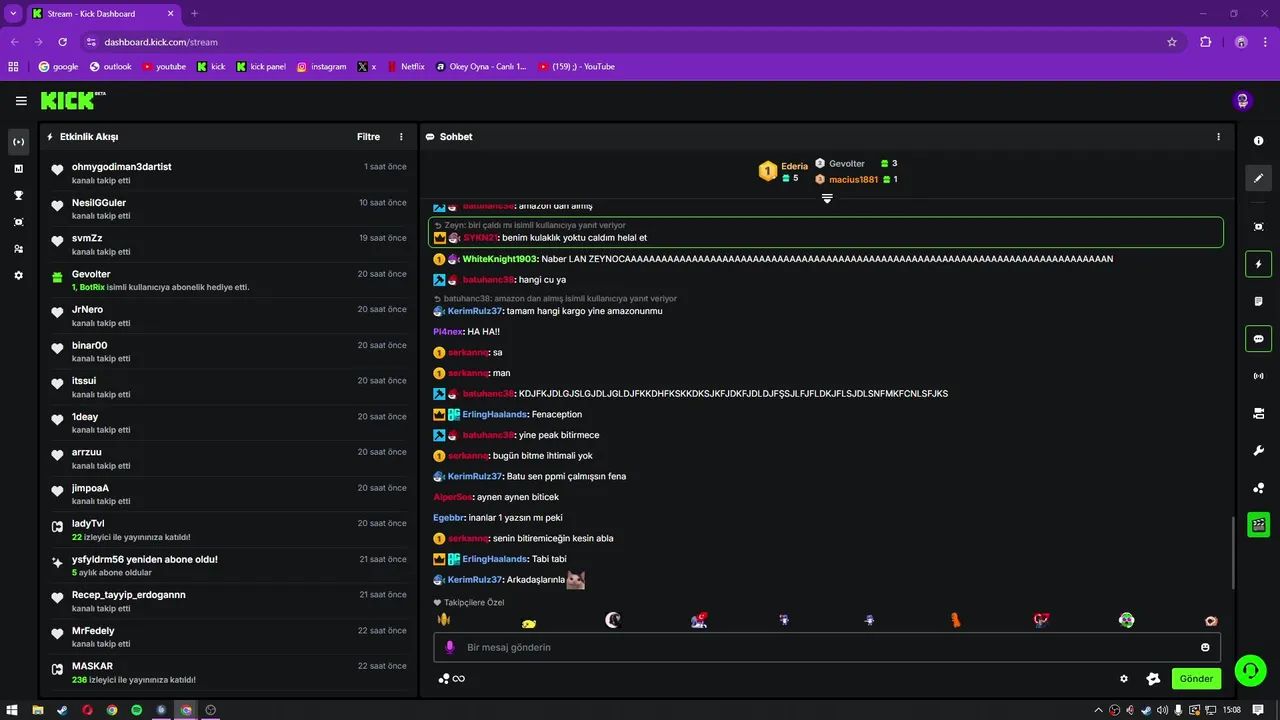This screenshot has height=720, width=1280.
Task: Open the hamburger menu next to the Kick logo
Action: (21, 101)
